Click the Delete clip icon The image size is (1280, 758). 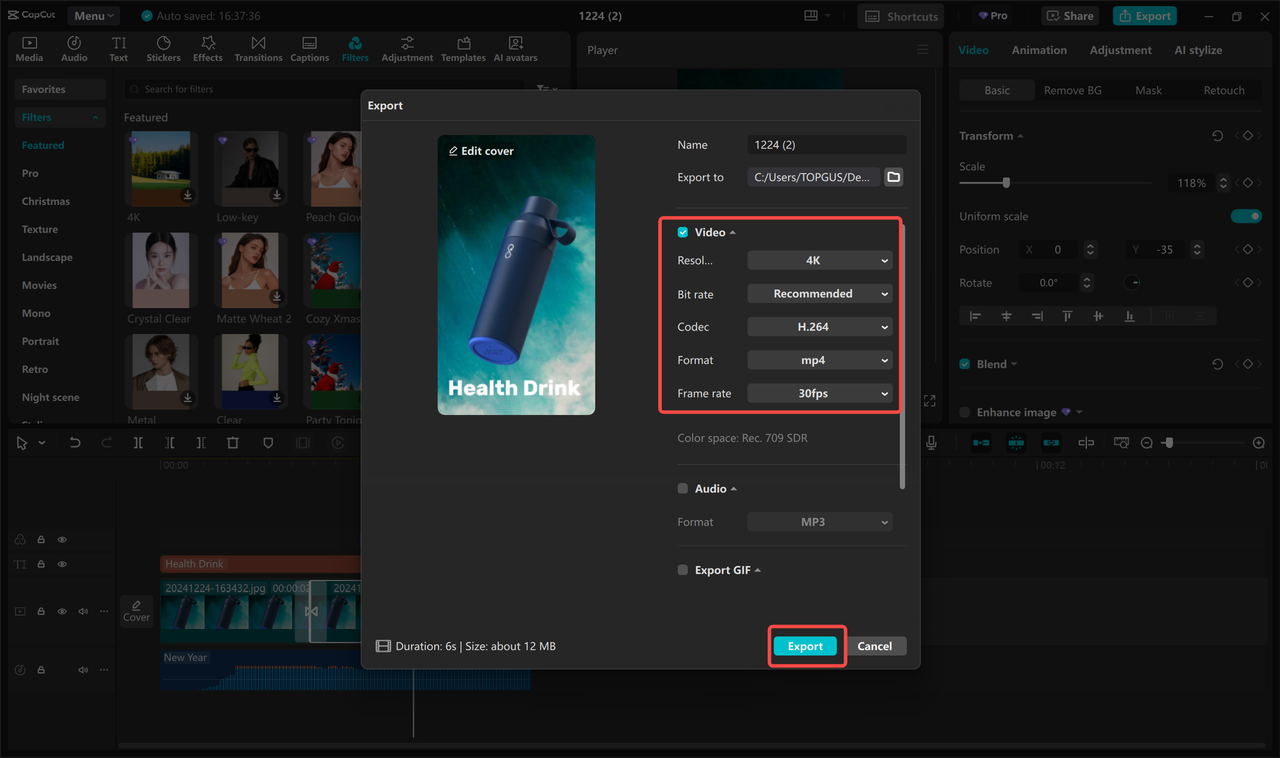coord(234,442)
